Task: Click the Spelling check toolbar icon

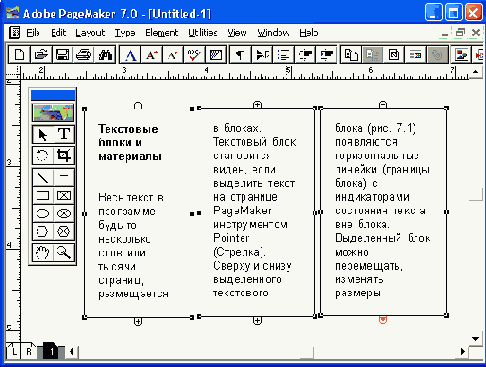Action: (194, 55)
